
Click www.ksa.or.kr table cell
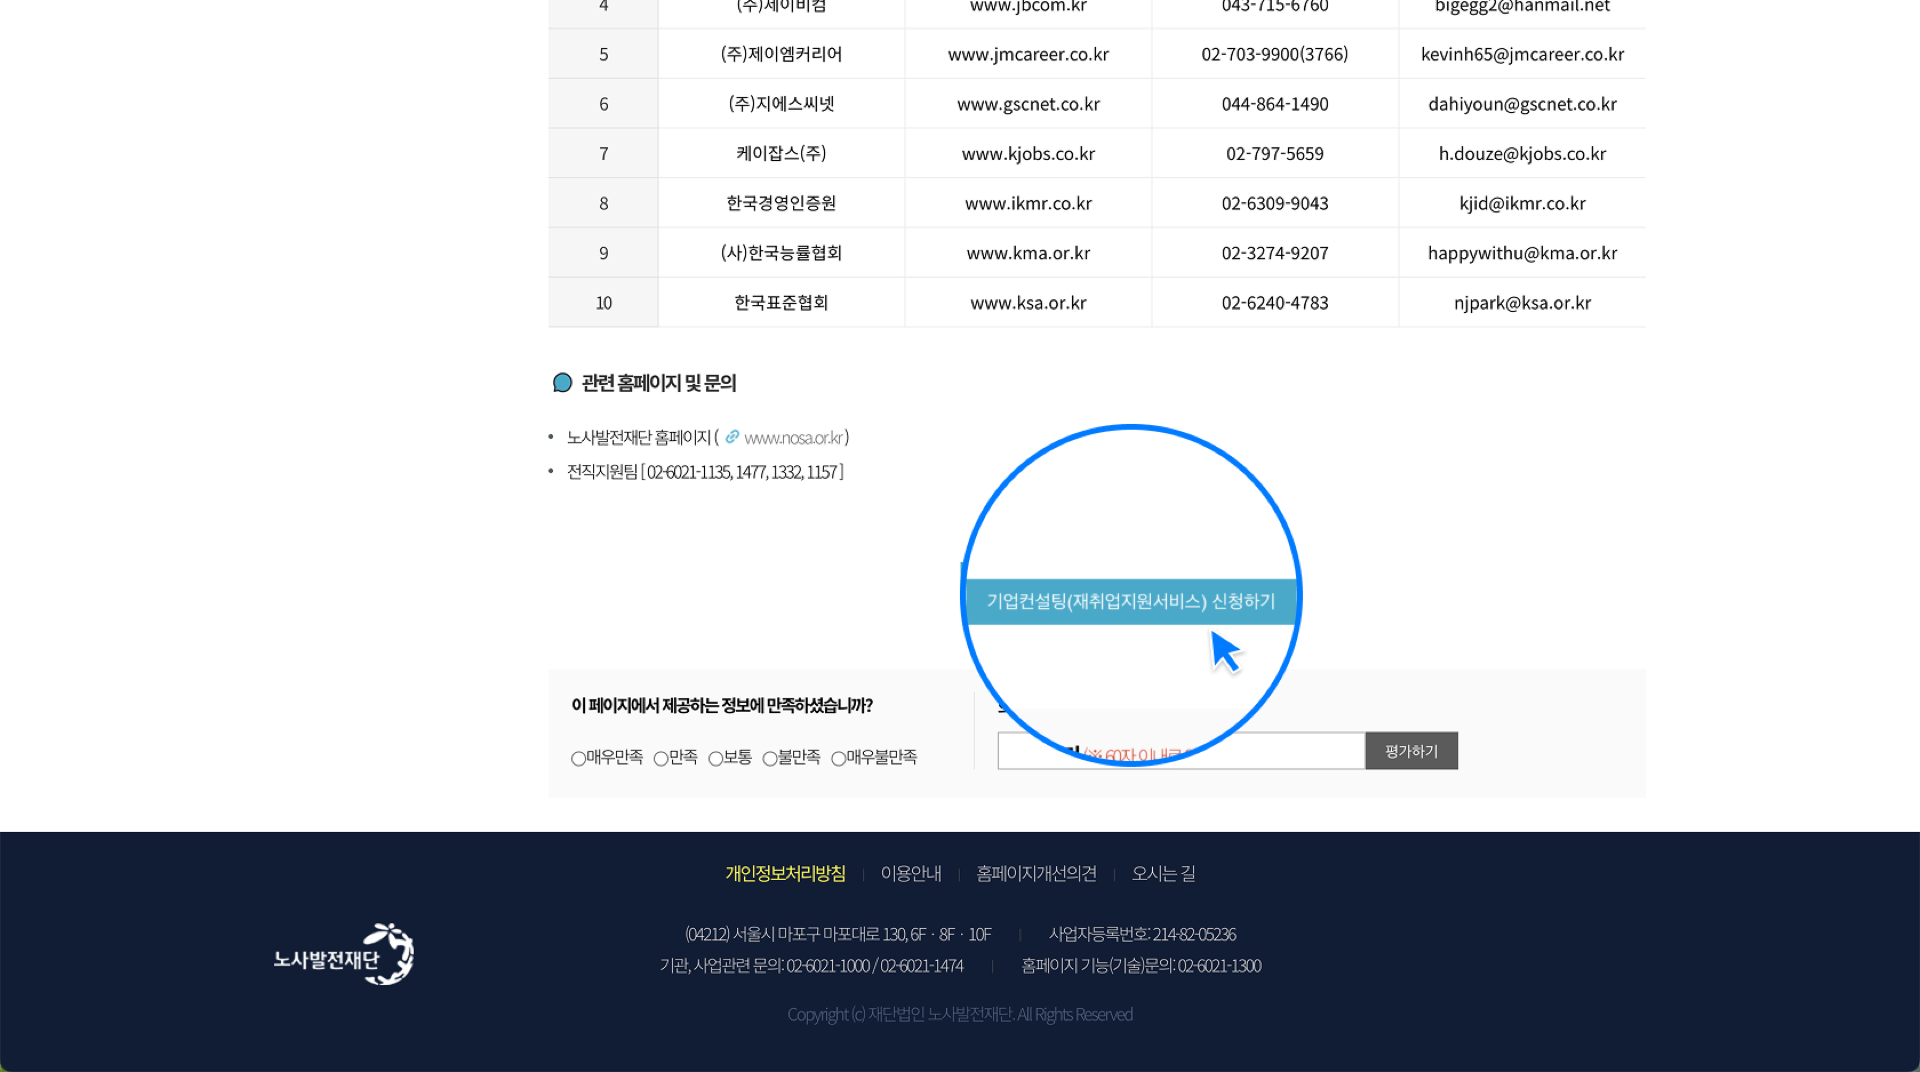[1028, 303]
